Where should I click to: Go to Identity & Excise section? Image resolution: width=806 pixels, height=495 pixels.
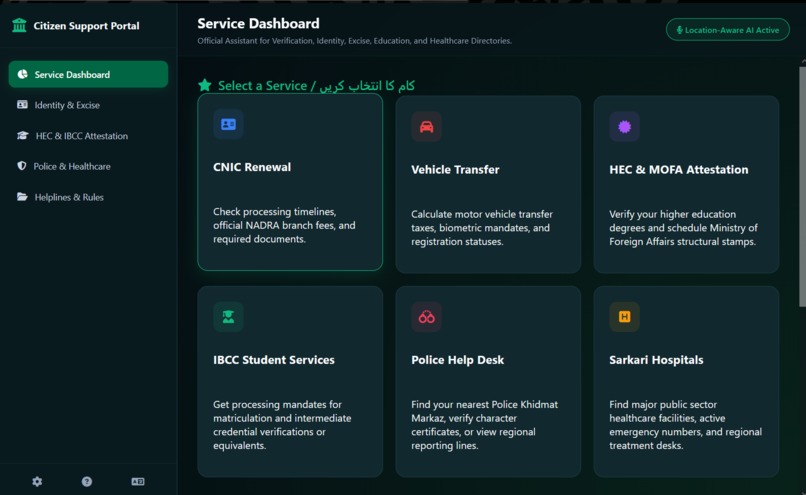pyautogui.click(x=88, y=105)
